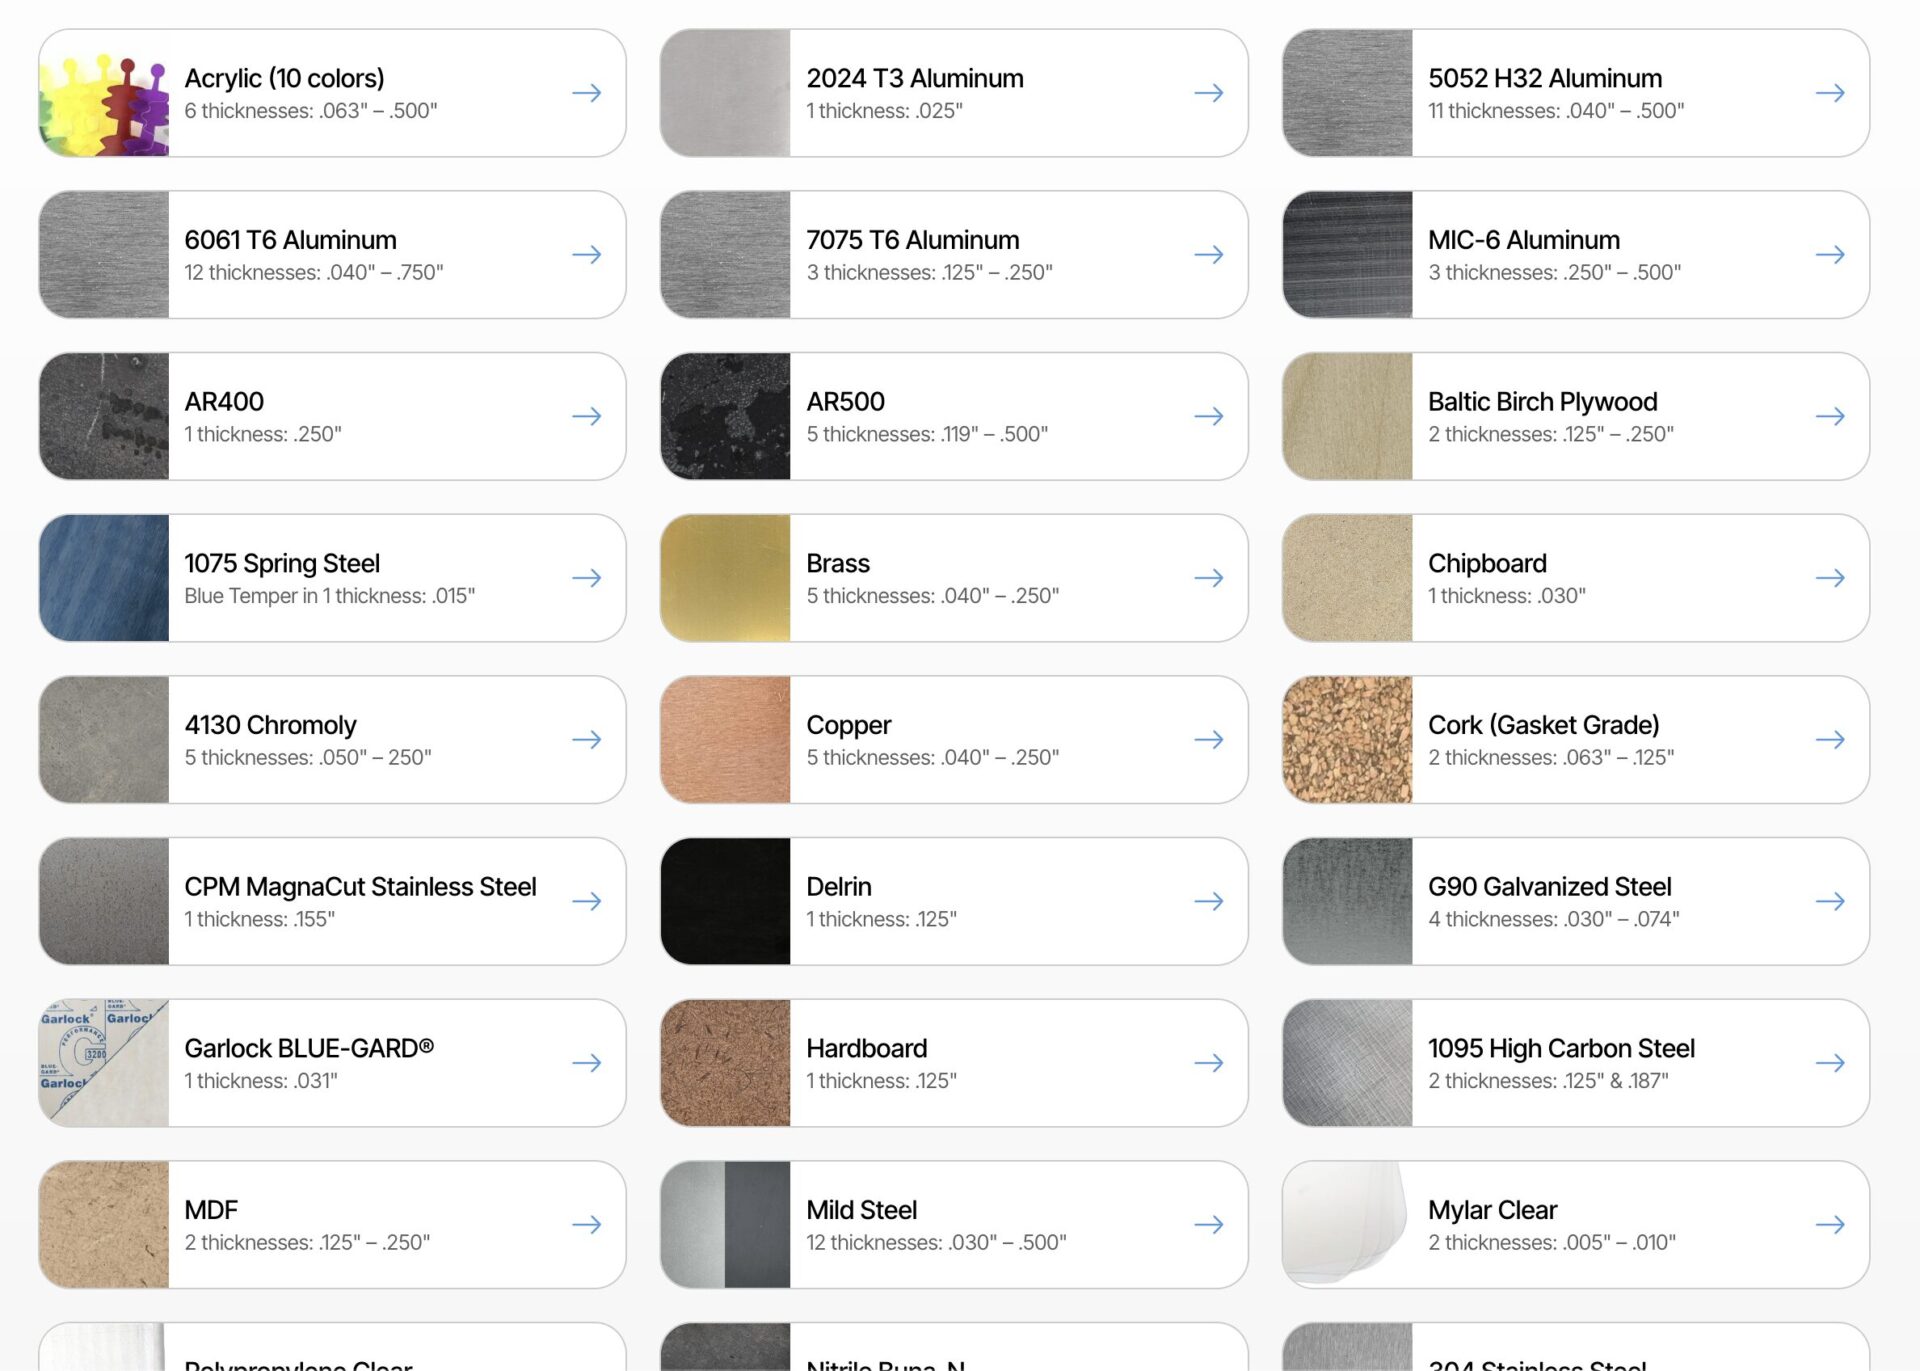The width and height of the screenshot is (1920, 1371).
Task: Open the Acrylic colorful thumbnail
Action: (x=104, y=93)
